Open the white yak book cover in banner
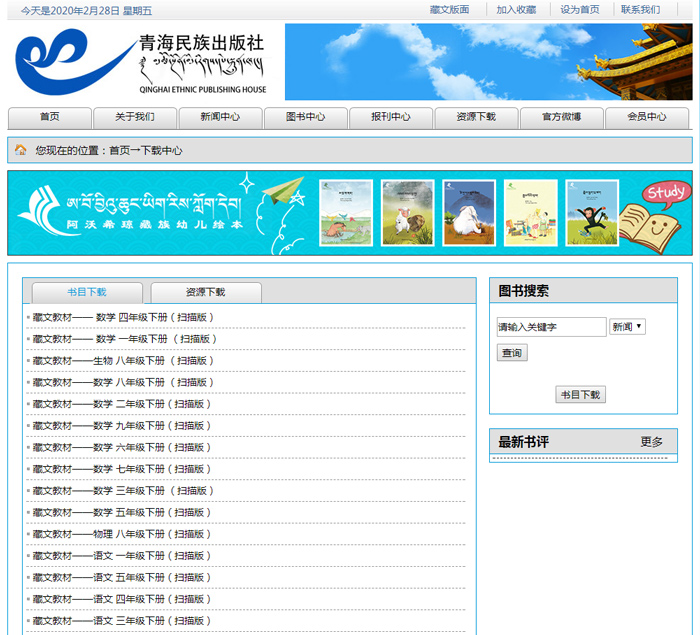 (x=469, y=212)
